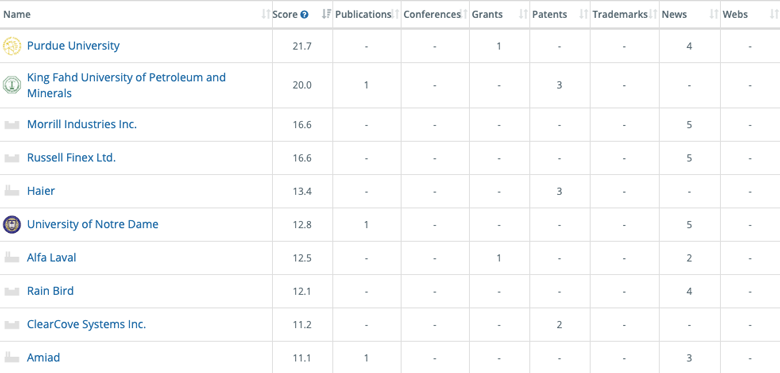Sort by Grants column arrows

[523, 15]
